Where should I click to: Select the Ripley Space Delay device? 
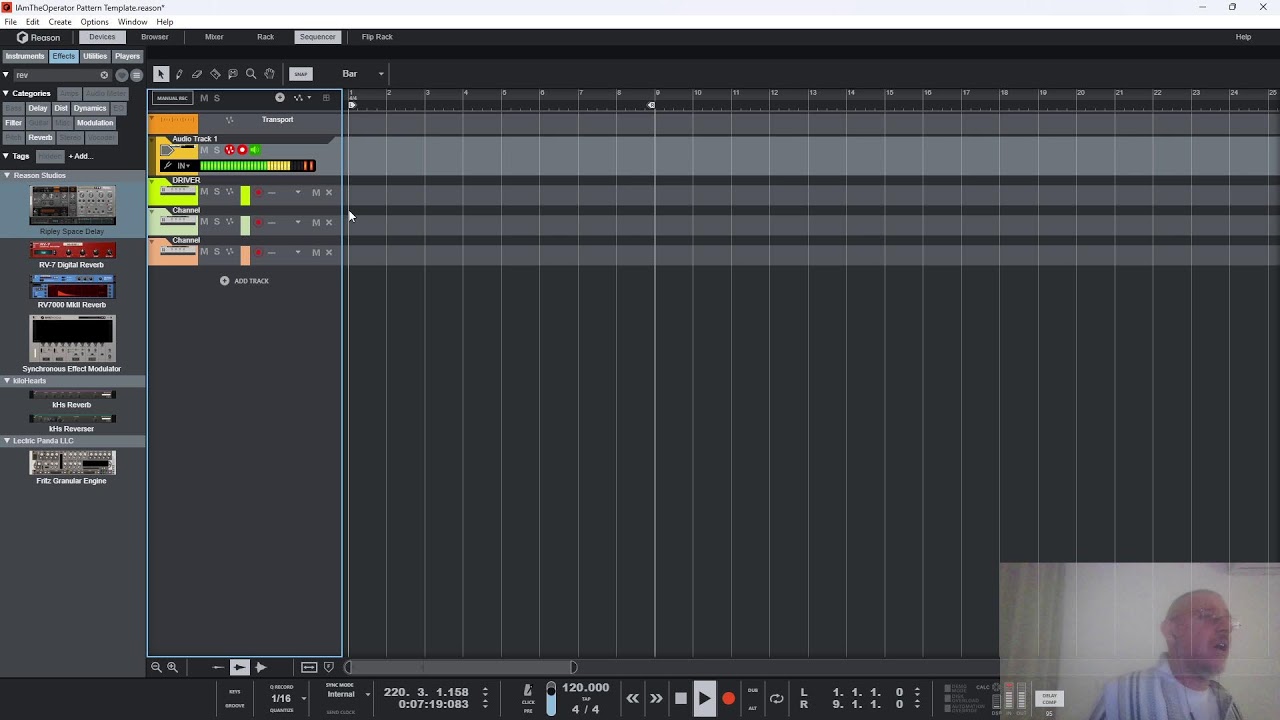(x=72, y=211)
